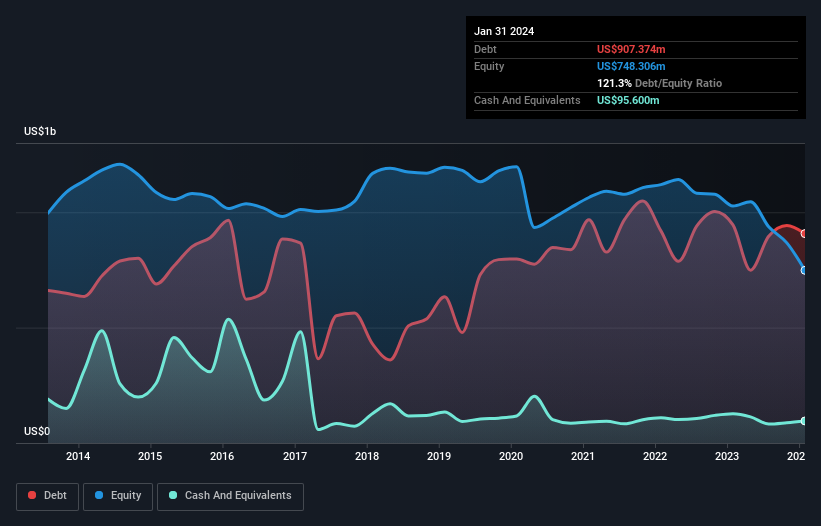Image resolution: width=821 pixels, height=526 pixels.
Task: Click the red Debt endpoint marker
Action: pyautogui.click(x=804, y=233)
